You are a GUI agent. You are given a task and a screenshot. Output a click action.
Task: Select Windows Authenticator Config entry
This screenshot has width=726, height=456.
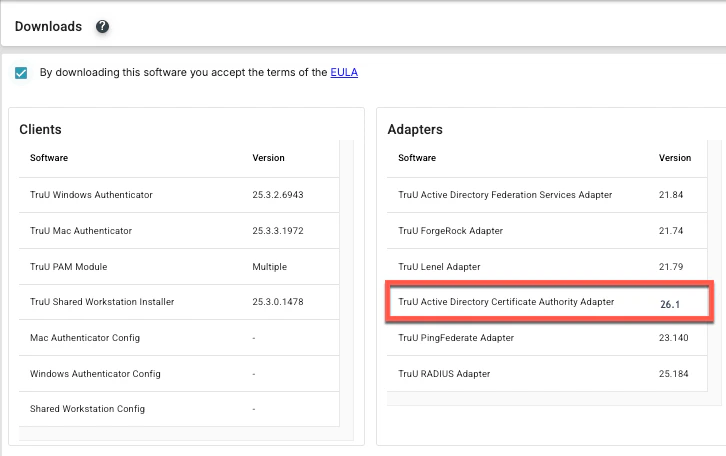95,374
